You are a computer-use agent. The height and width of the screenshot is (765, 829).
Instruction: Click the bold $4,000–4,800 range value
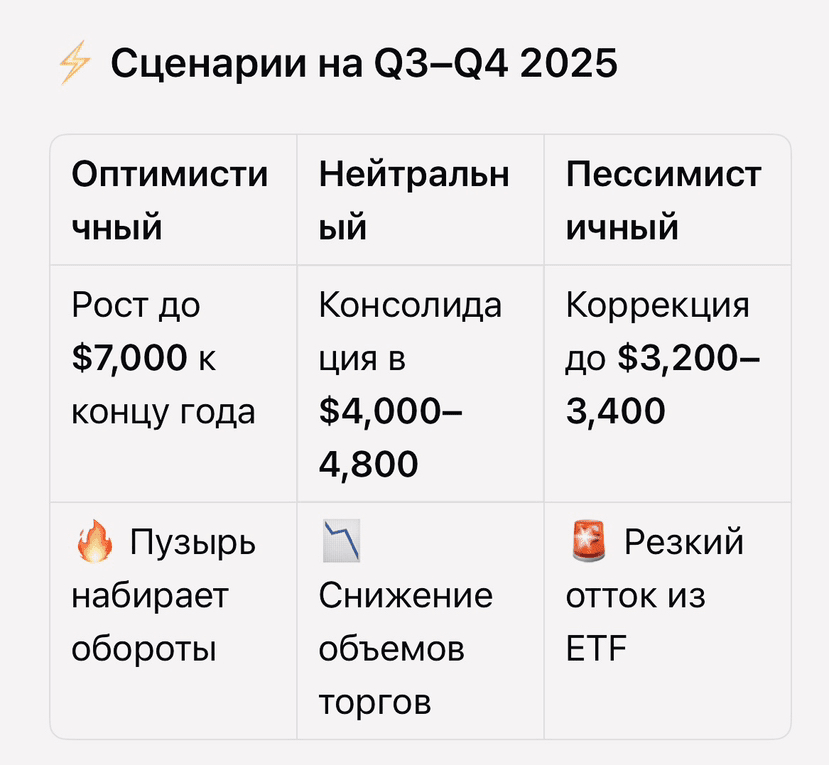click(390, 437)
